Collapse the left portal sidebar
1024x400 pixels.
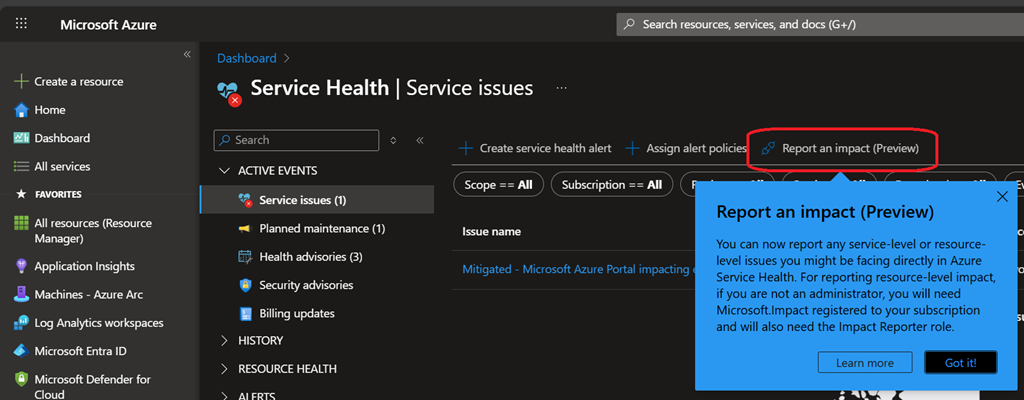click(187, 54)
